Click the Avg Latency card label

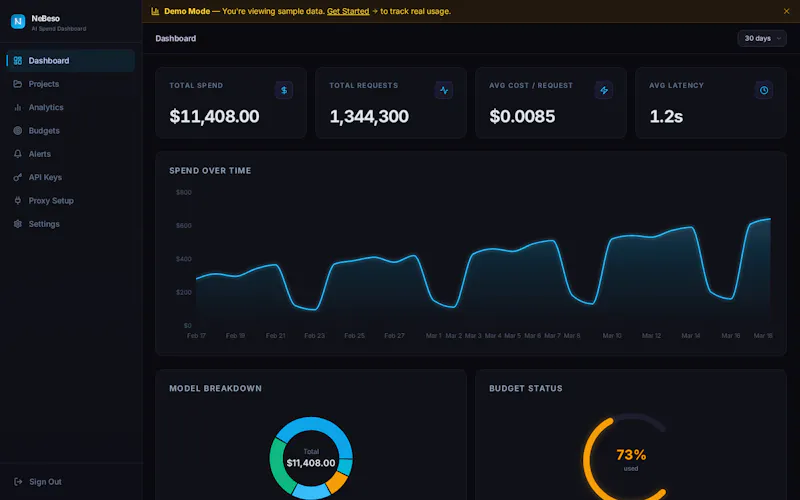(x=676, y=85)
